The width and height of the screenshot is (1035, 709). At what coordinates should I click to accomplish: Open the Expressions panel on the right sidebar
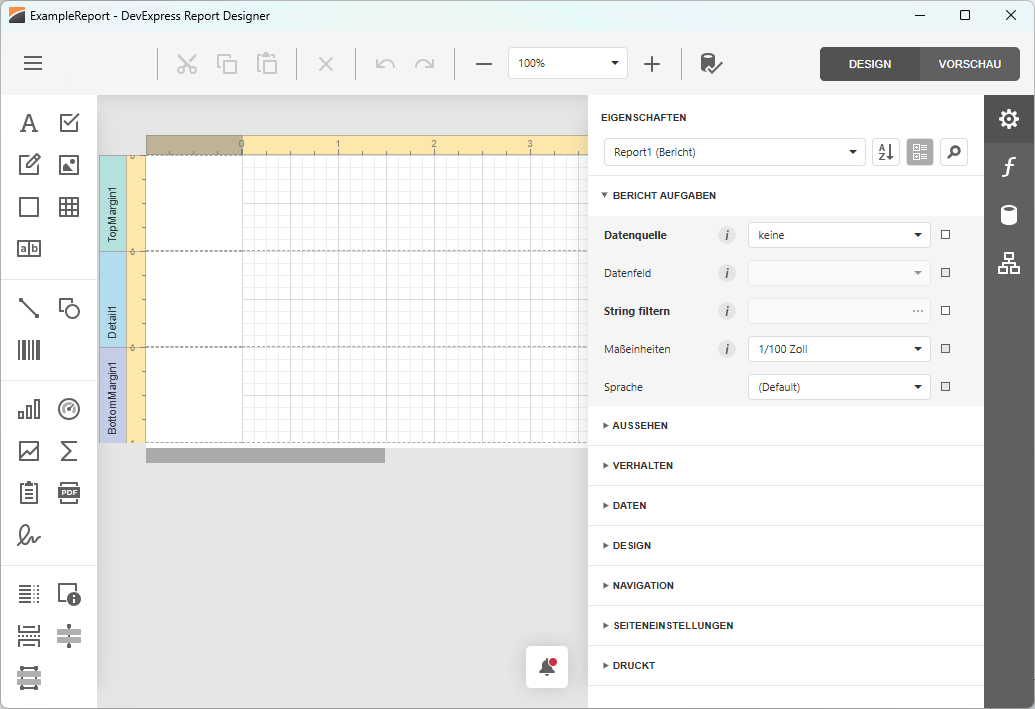click(1008, 167)
